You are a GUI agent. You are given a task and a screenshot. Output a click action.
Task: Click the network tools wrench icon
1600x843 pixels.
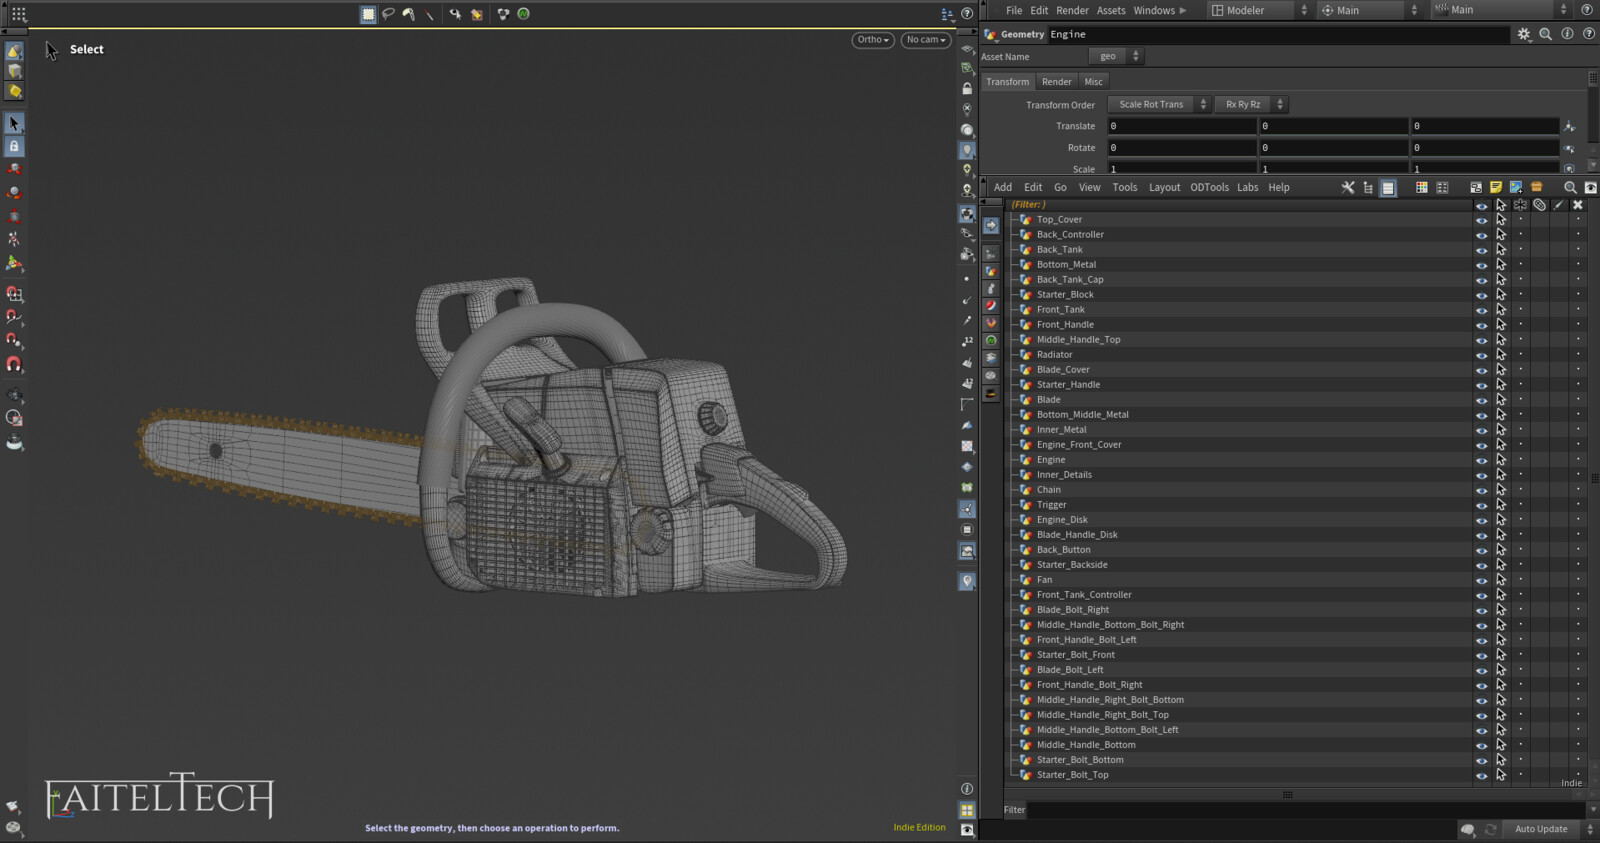coord(1348,188)
